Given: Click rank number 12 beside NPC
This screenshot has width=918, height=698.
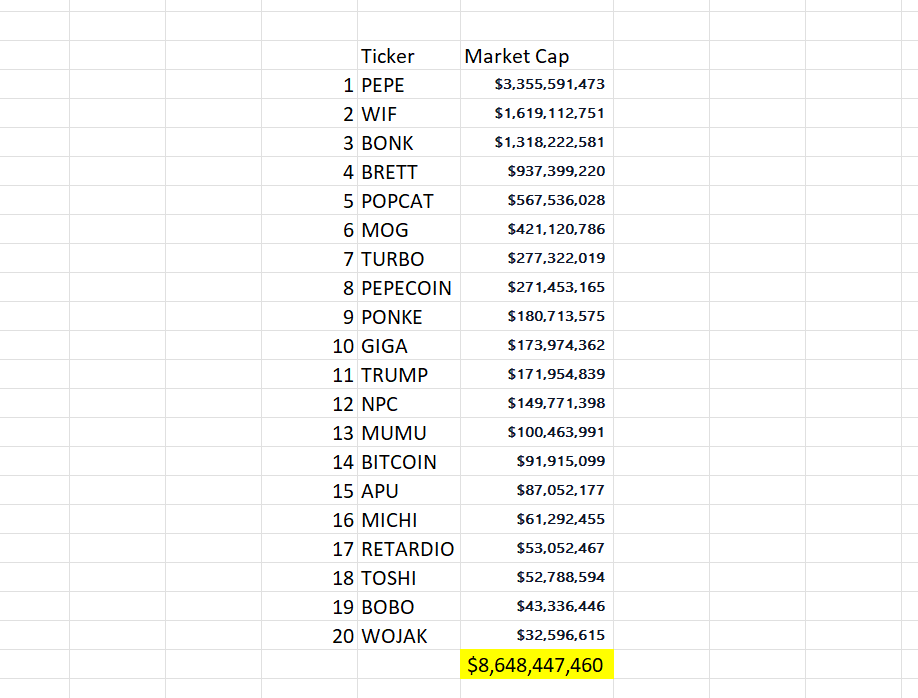Looking at the screenshot, I should (343, 404).
